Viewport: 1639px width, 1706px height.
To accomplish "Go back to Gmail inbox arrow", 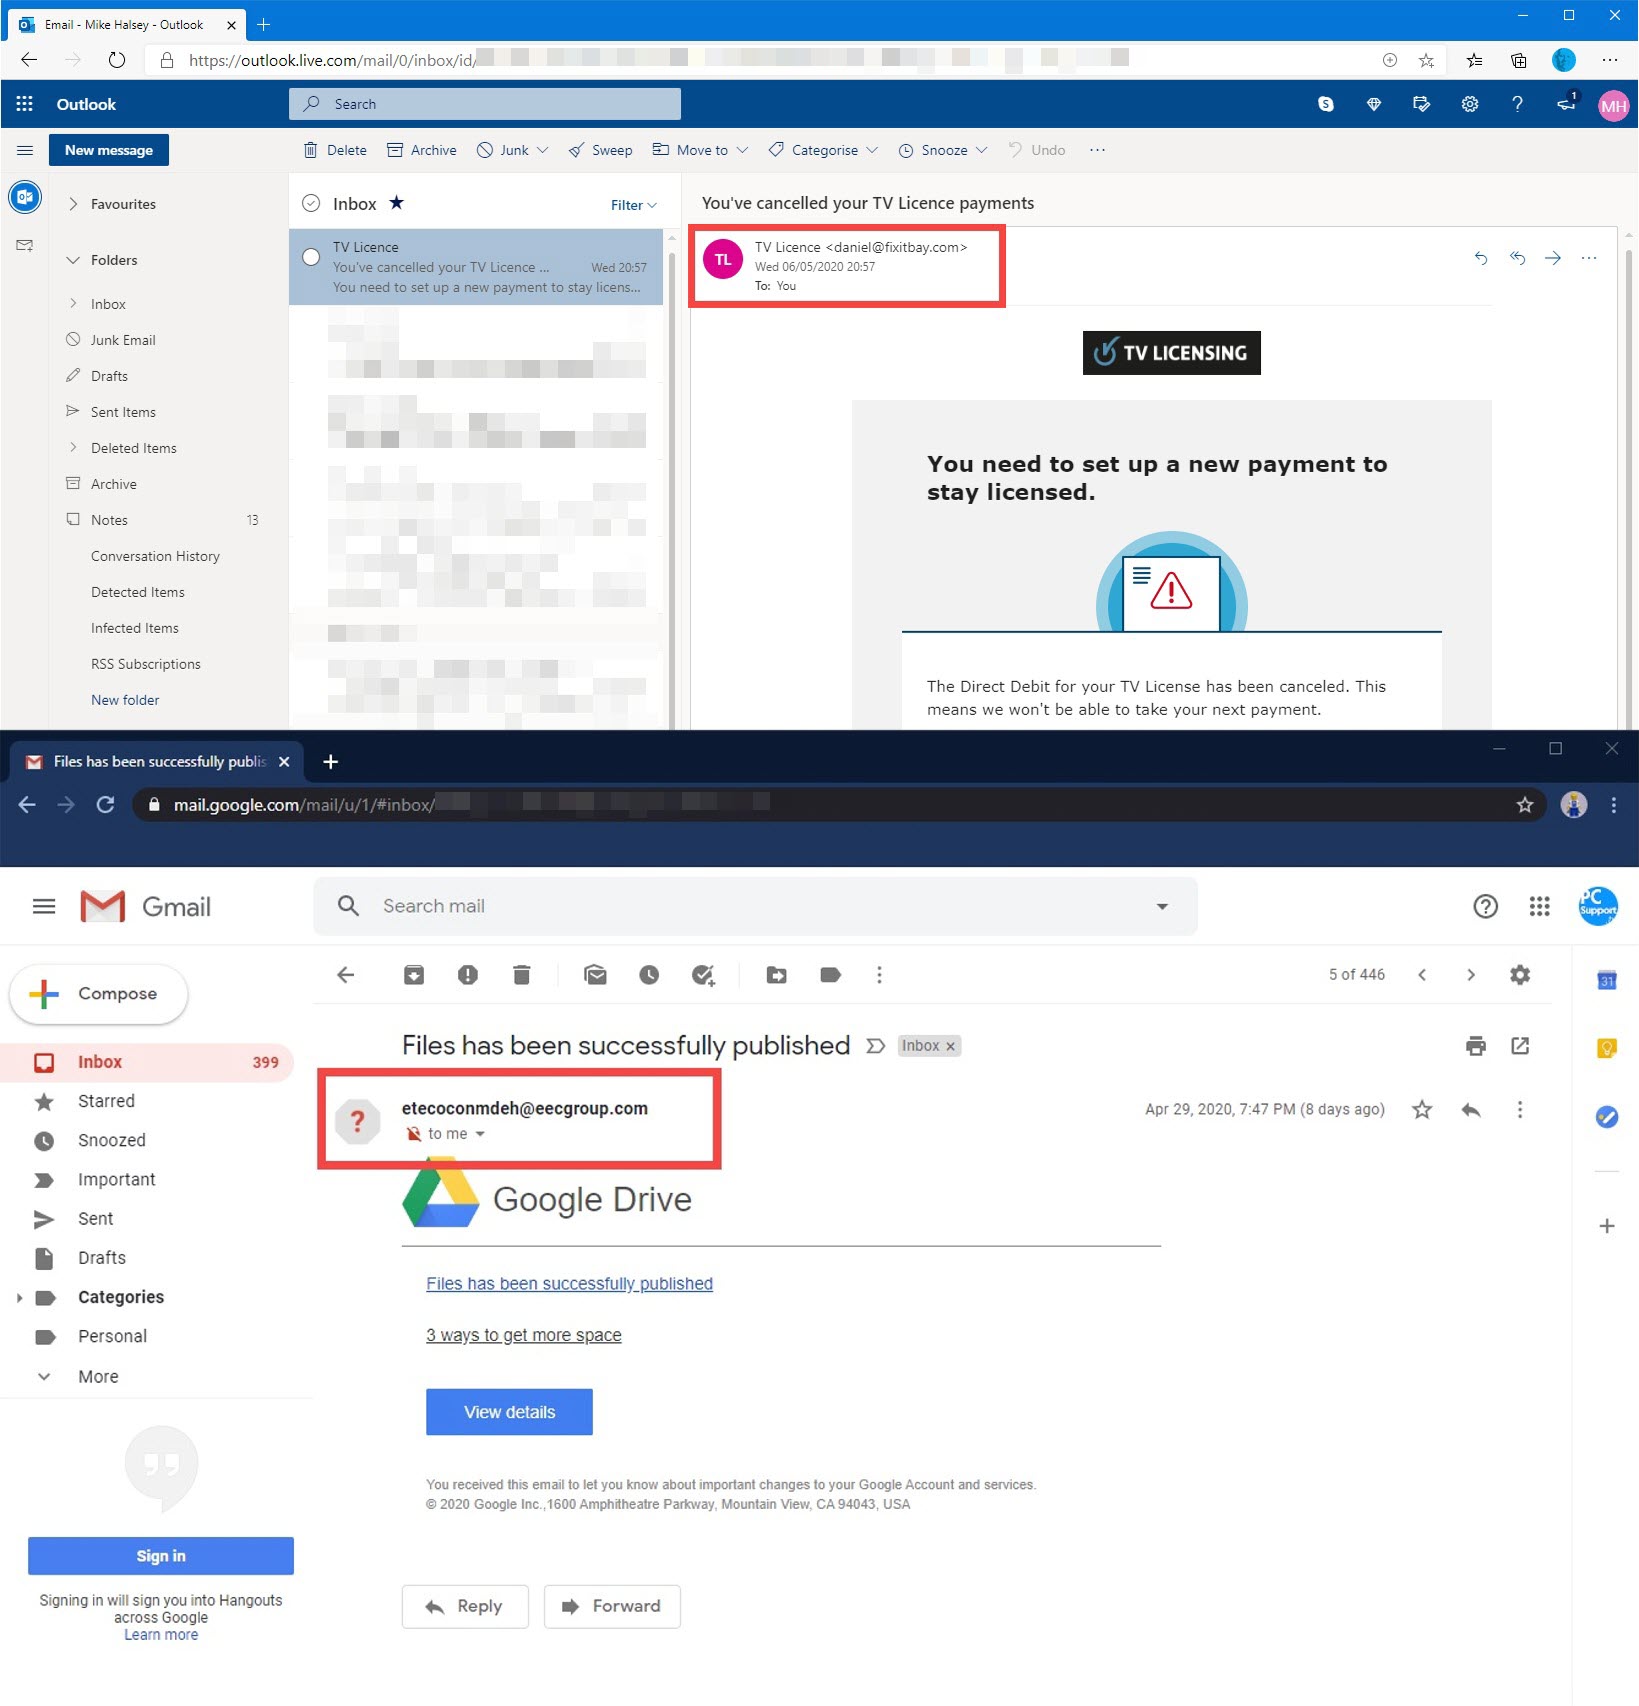I will 346,975.
